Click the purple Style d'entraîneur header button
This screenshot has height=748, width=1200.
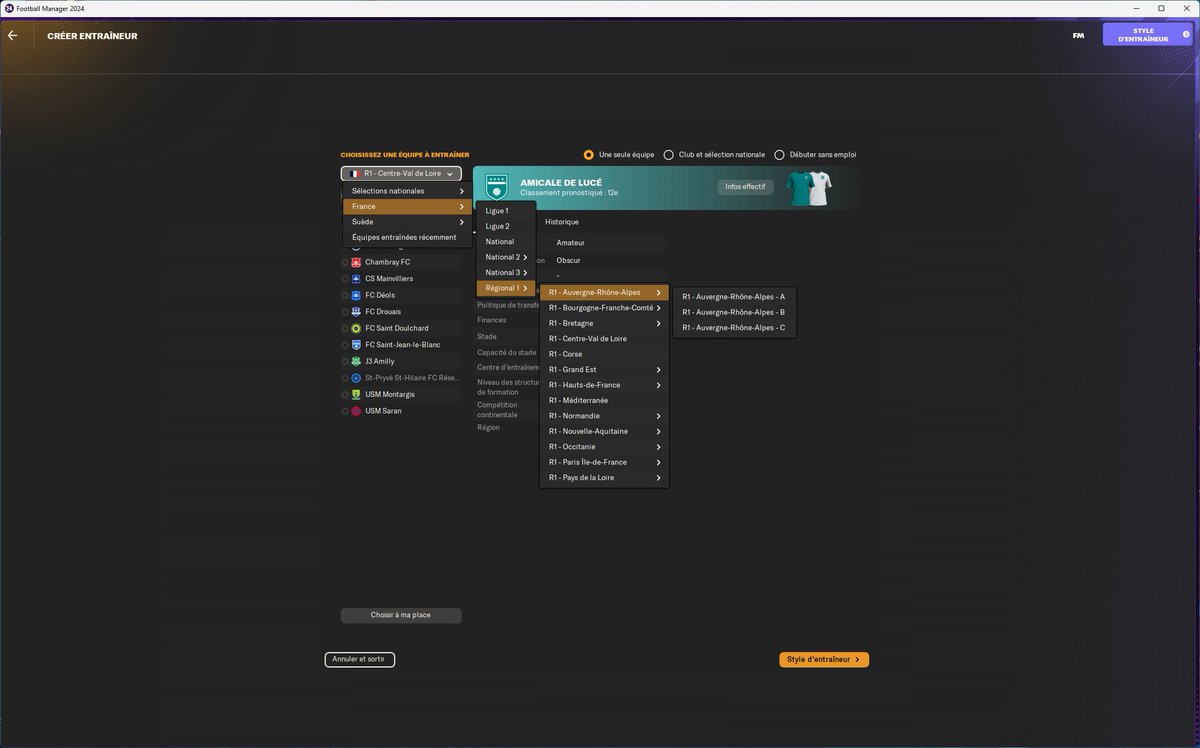(x=1148, y=35)
